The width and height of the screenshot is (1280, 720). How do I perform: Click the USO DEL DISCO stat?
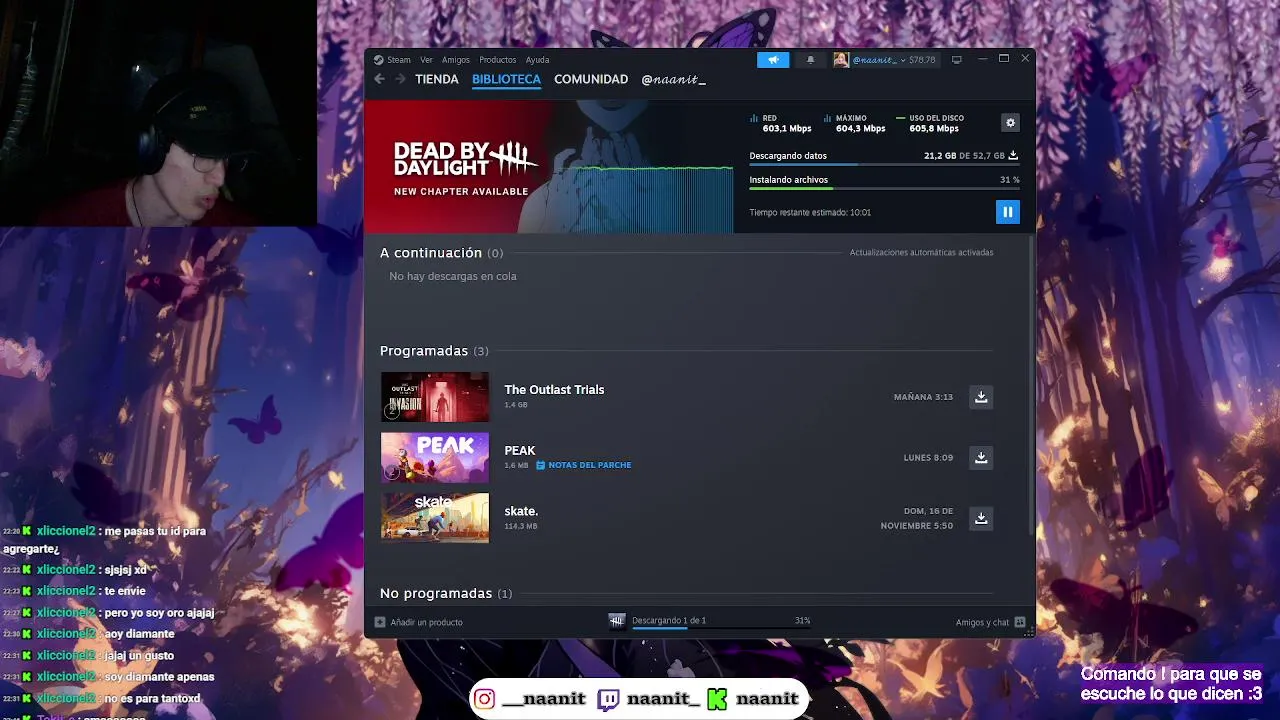(929, 123)
